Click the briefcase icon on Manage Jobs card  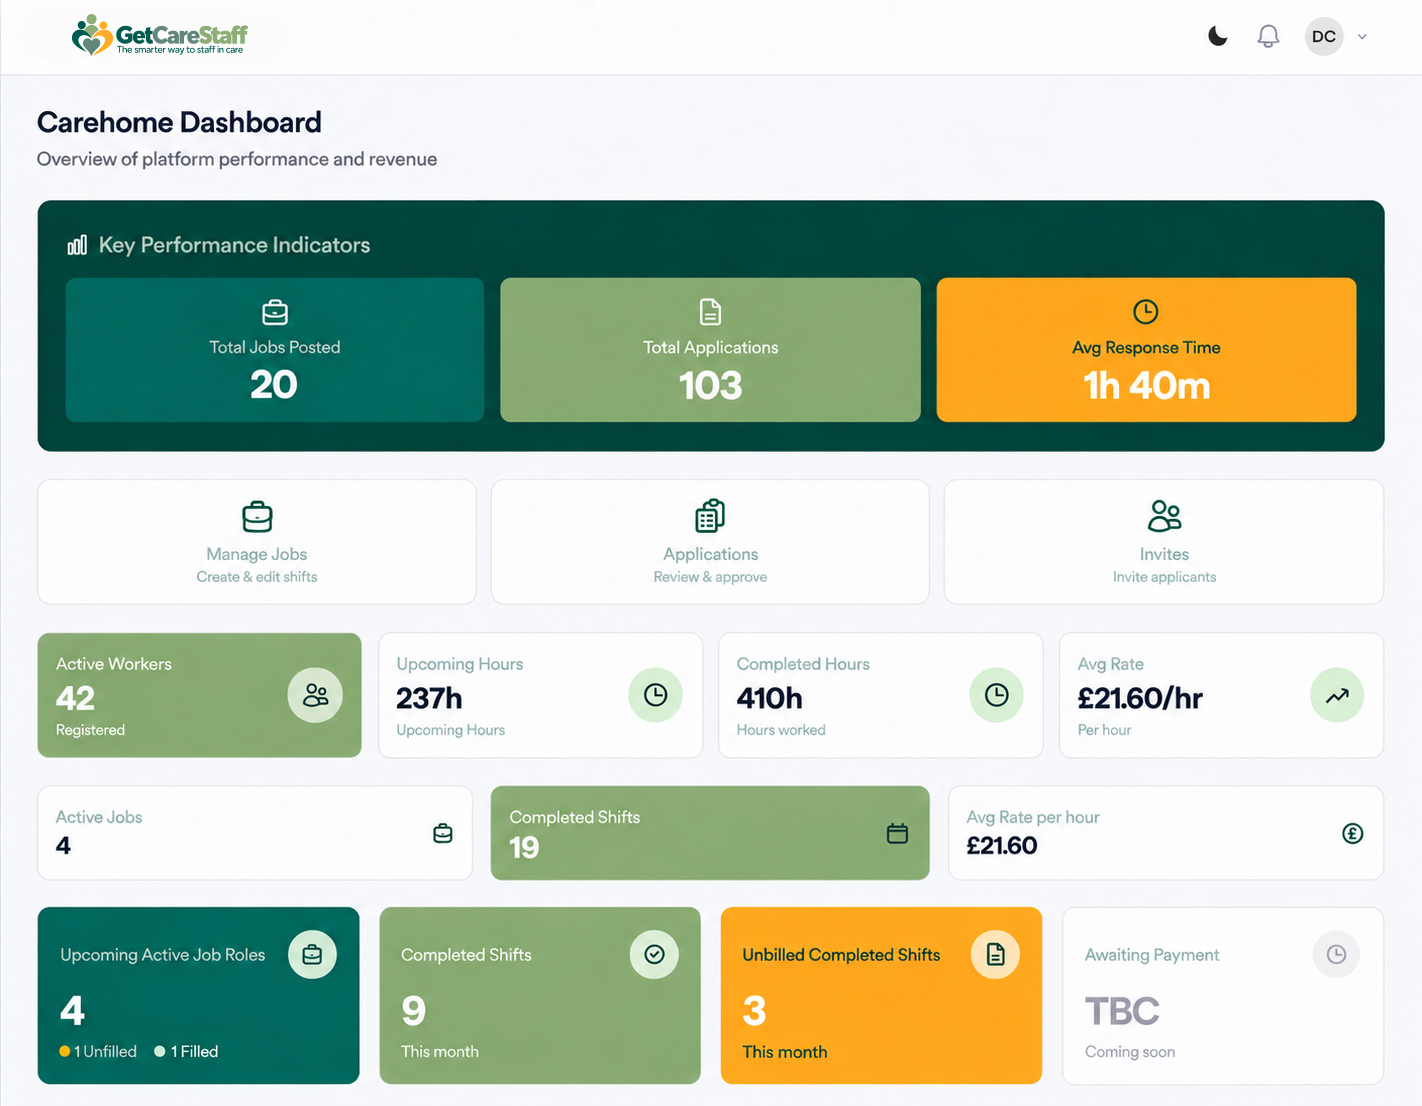257,517
